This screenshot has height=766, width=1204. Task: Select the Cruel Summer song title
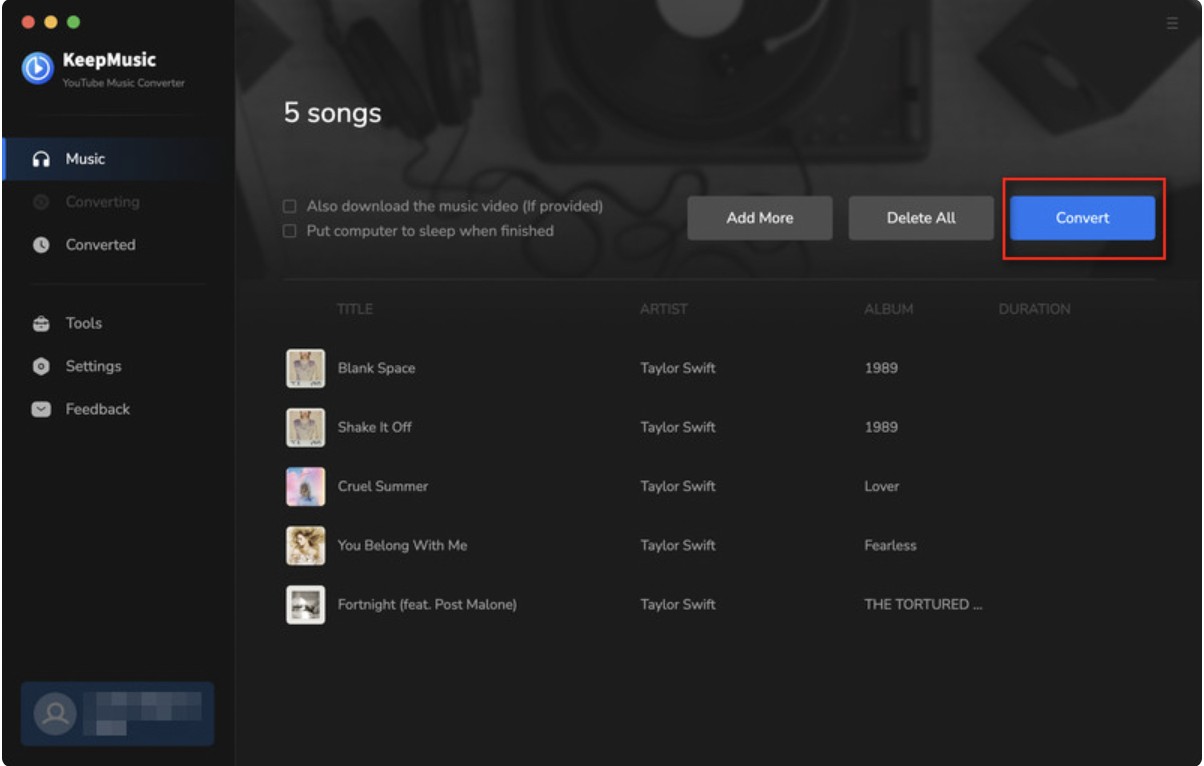(x=383, y=486)
